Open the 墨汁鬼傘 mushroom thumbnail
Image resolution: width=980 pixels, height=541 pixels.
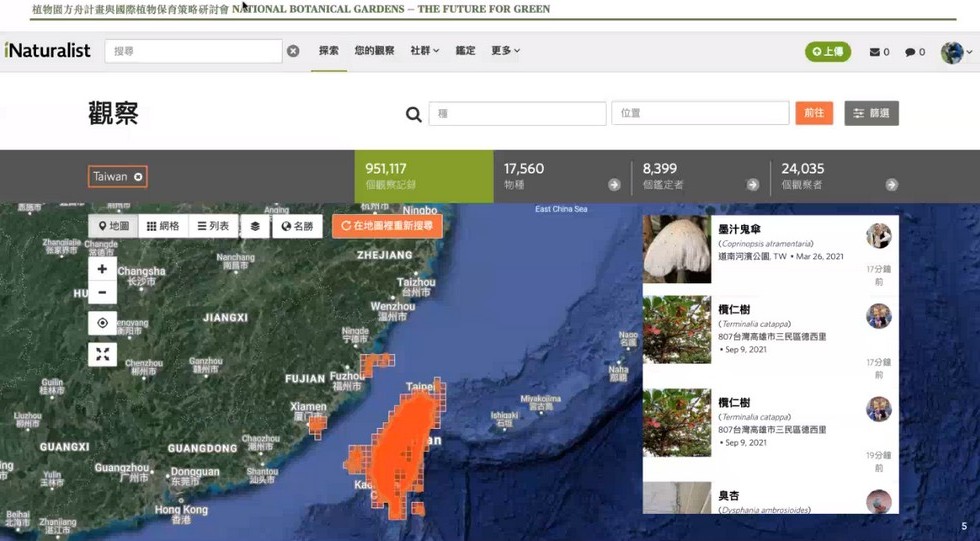pyautogui.click(x=677, y=249)
